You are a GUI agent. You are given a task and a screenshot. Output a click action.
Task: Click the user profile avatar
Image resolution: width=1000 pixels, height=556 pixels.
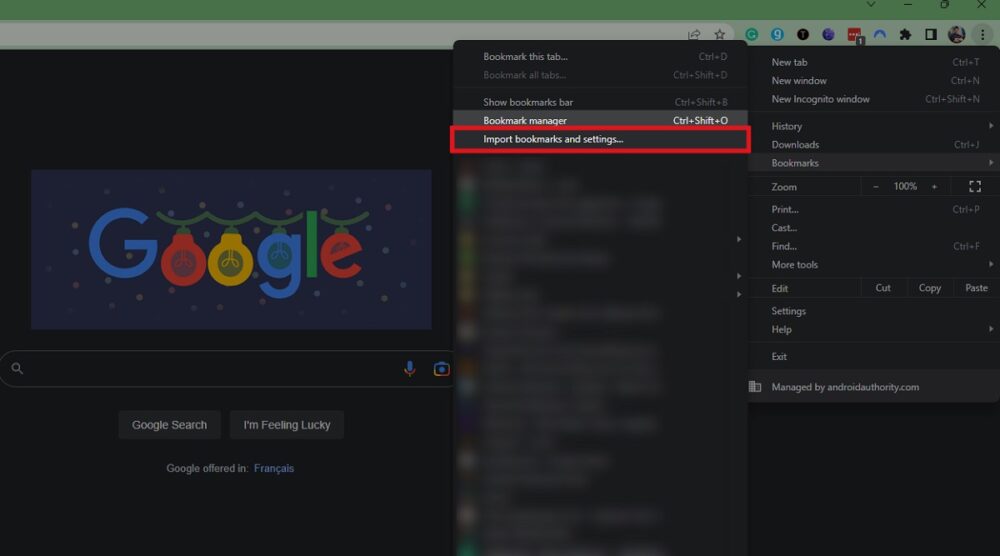click(957, 34)
